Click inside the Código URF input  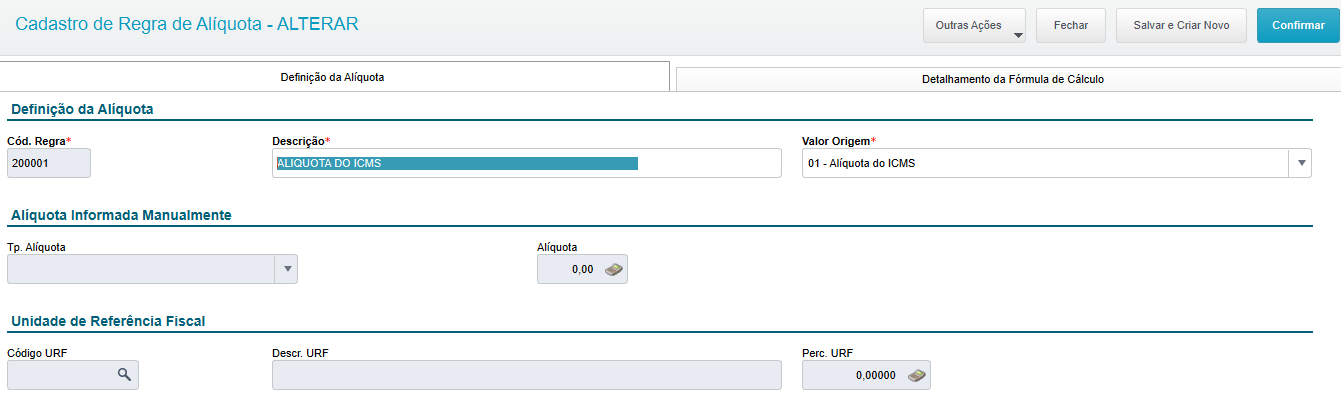click(60, 374)
